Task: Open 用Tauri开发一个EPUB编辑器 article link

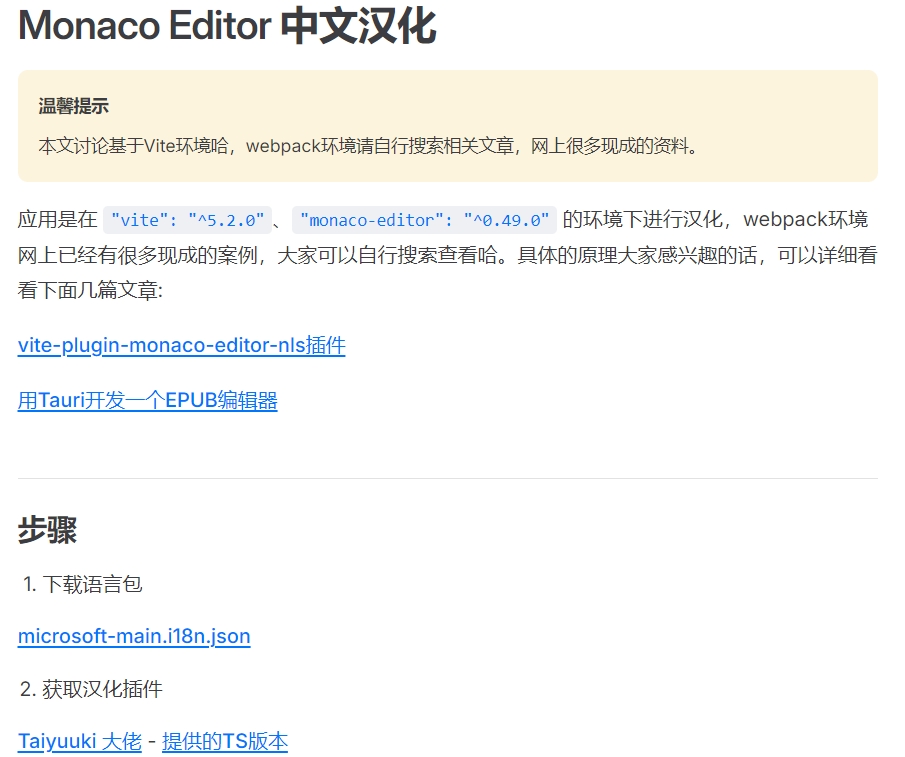Action: [148, 400]
